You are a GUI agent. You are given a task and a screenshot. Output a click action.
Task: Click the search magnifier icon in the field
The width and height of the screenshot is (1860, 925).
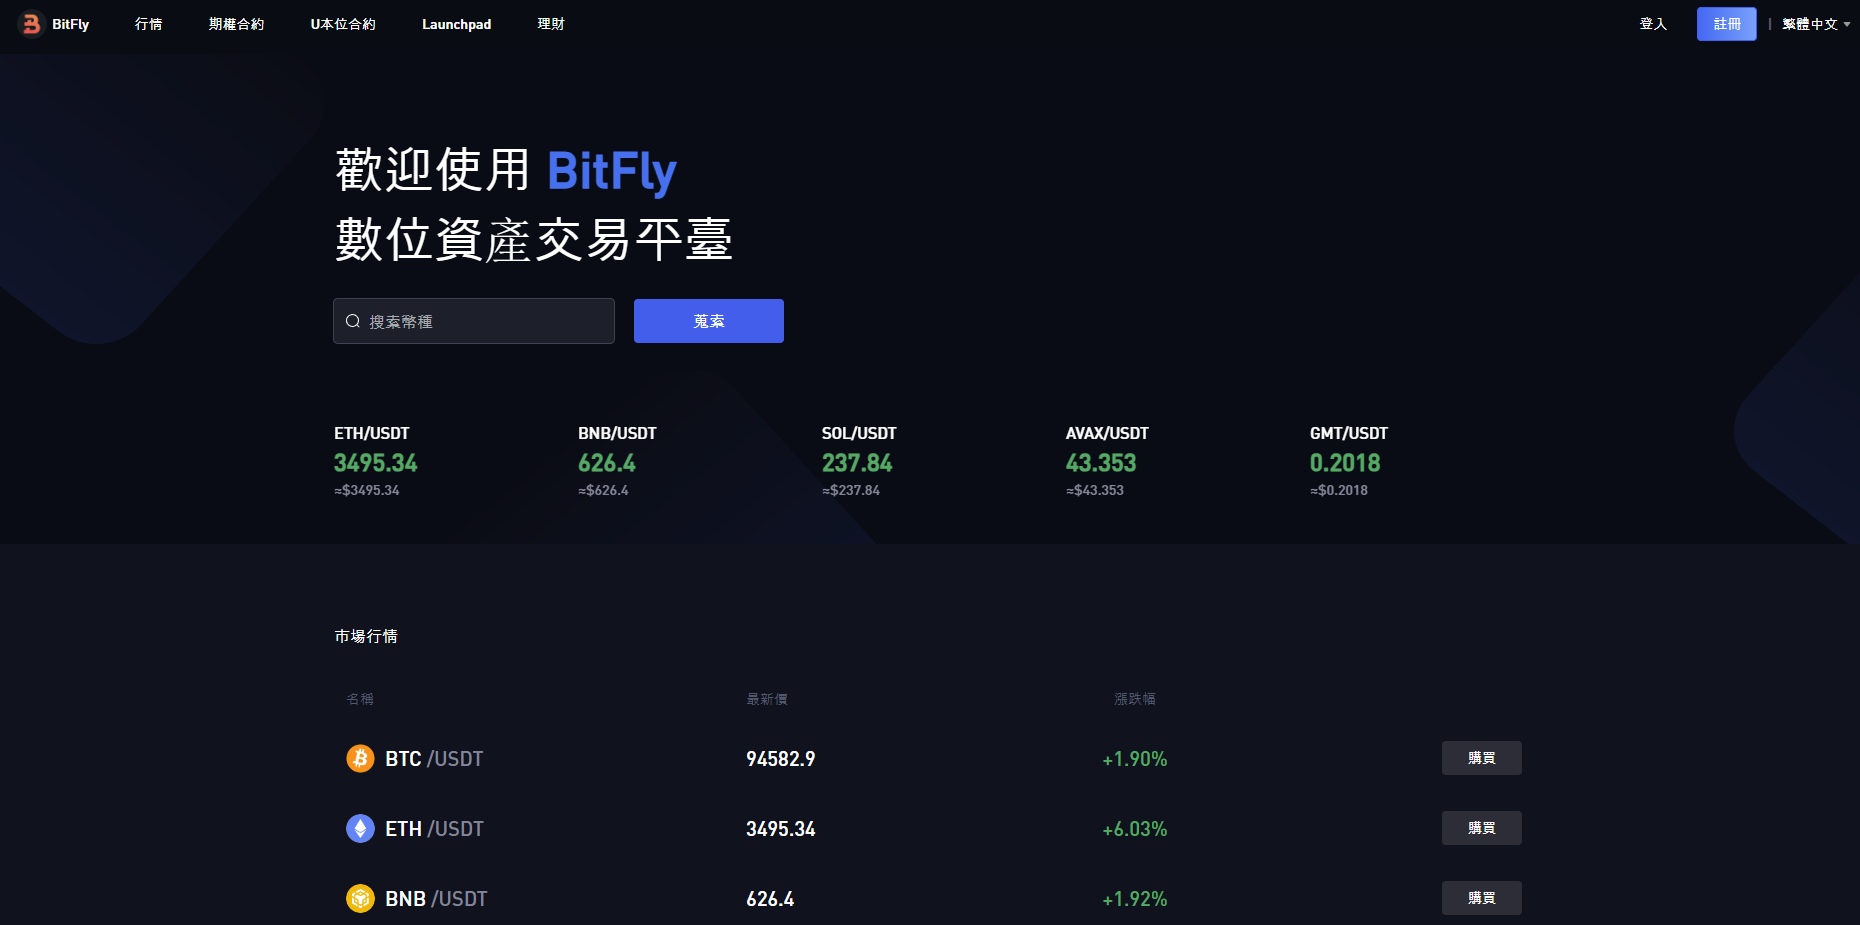[x=353, y=321]
